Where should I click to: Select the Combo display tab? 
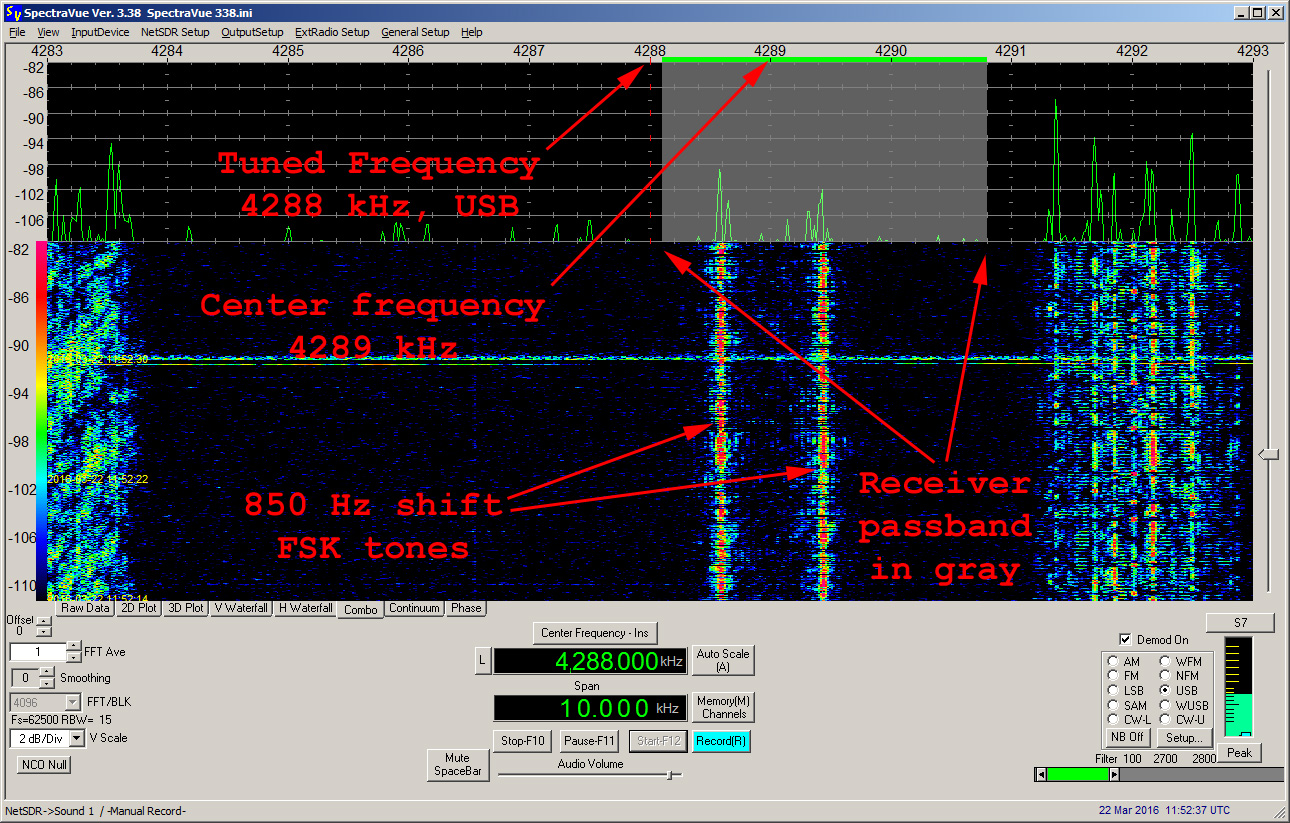coord(360,609)
